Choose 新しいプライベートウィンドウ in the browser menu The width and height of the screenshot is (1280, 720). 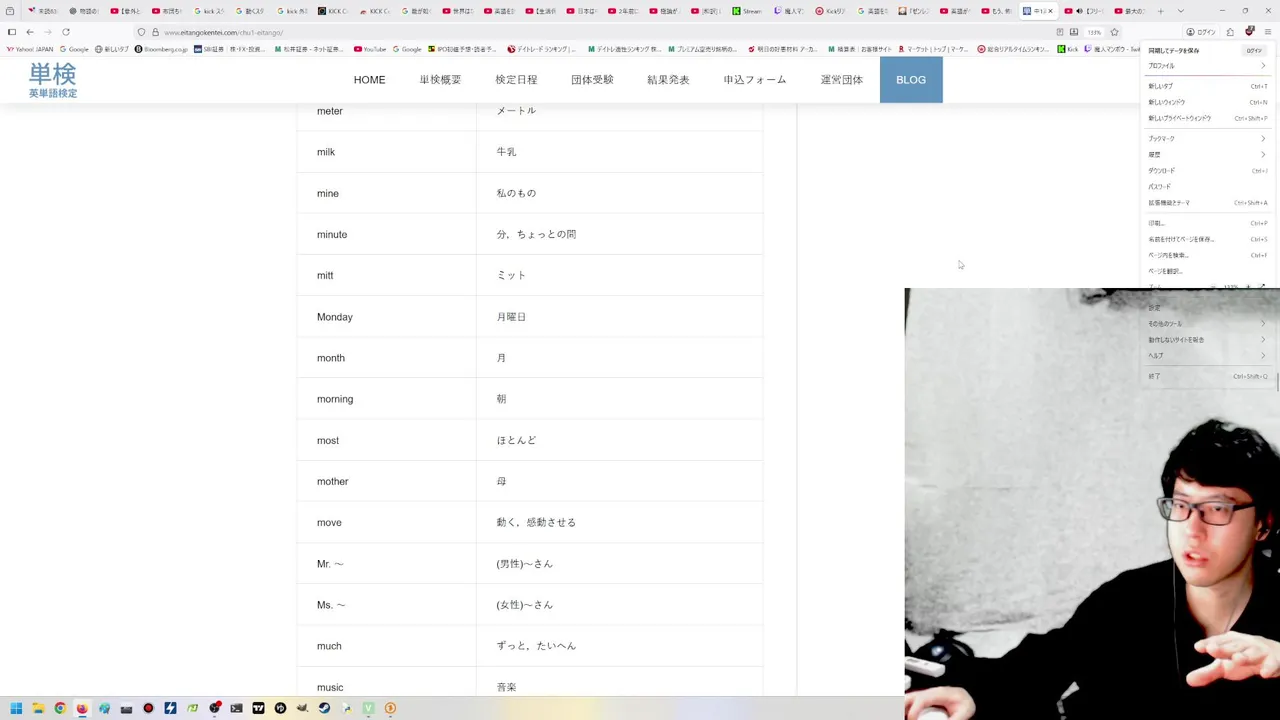coord(1206,118)
